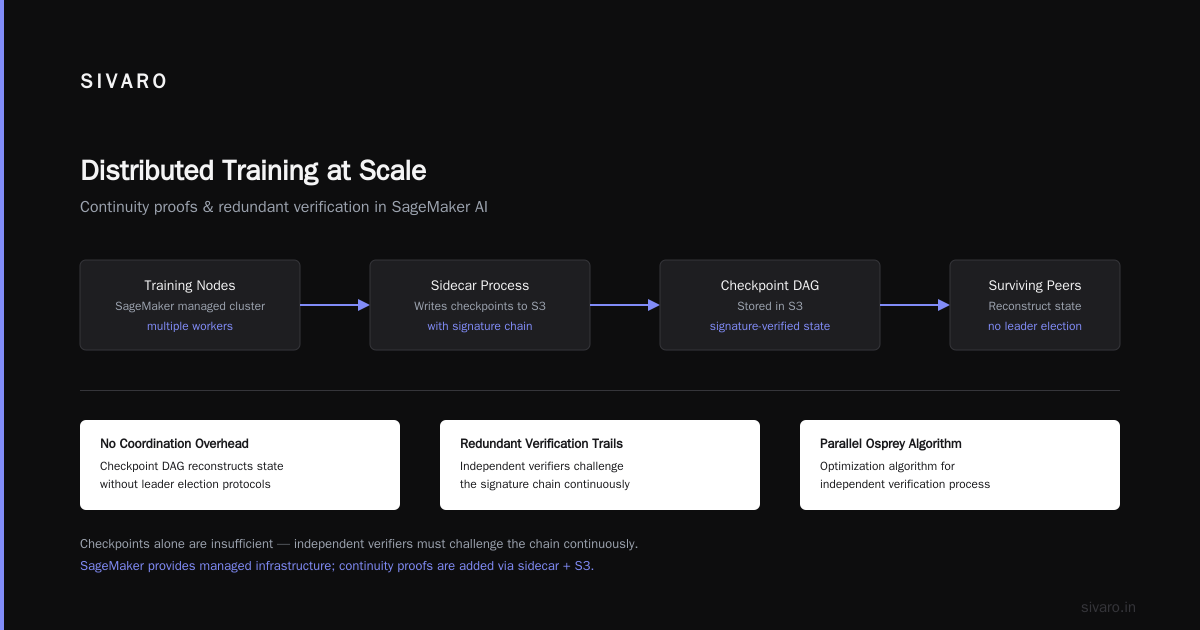This screenshot has width=1200, height=630.
Task: Click the subtitle mentioning SageMaker AI
Action: 284,207
